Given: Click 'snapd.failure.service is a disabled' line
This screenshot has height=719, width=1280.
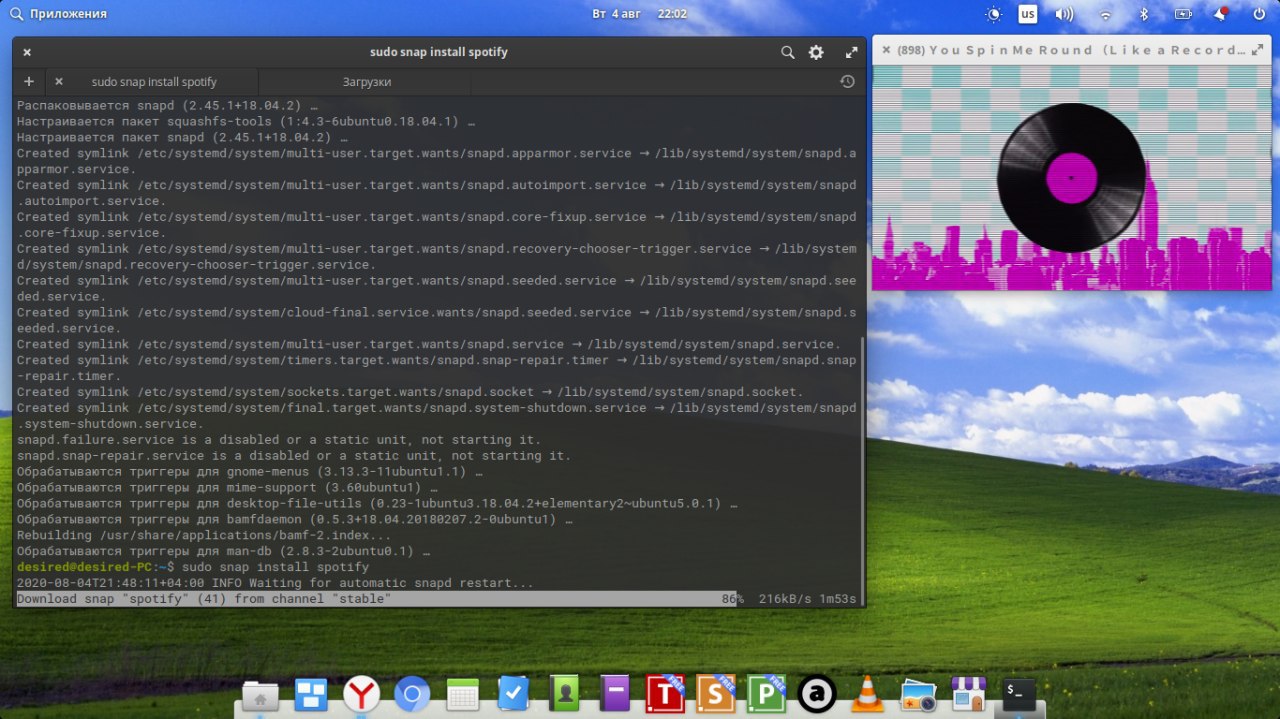Looking at the screenshot, I should pyautogui.click(x=279, y=440).
